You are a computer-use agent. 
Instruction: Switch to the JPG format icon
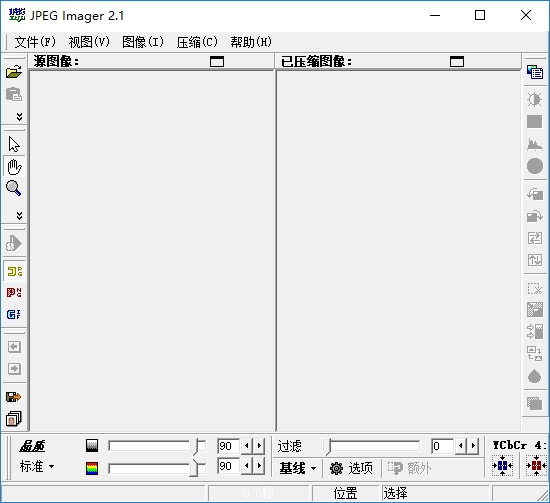pyautogui.click(x=14, y=271)
